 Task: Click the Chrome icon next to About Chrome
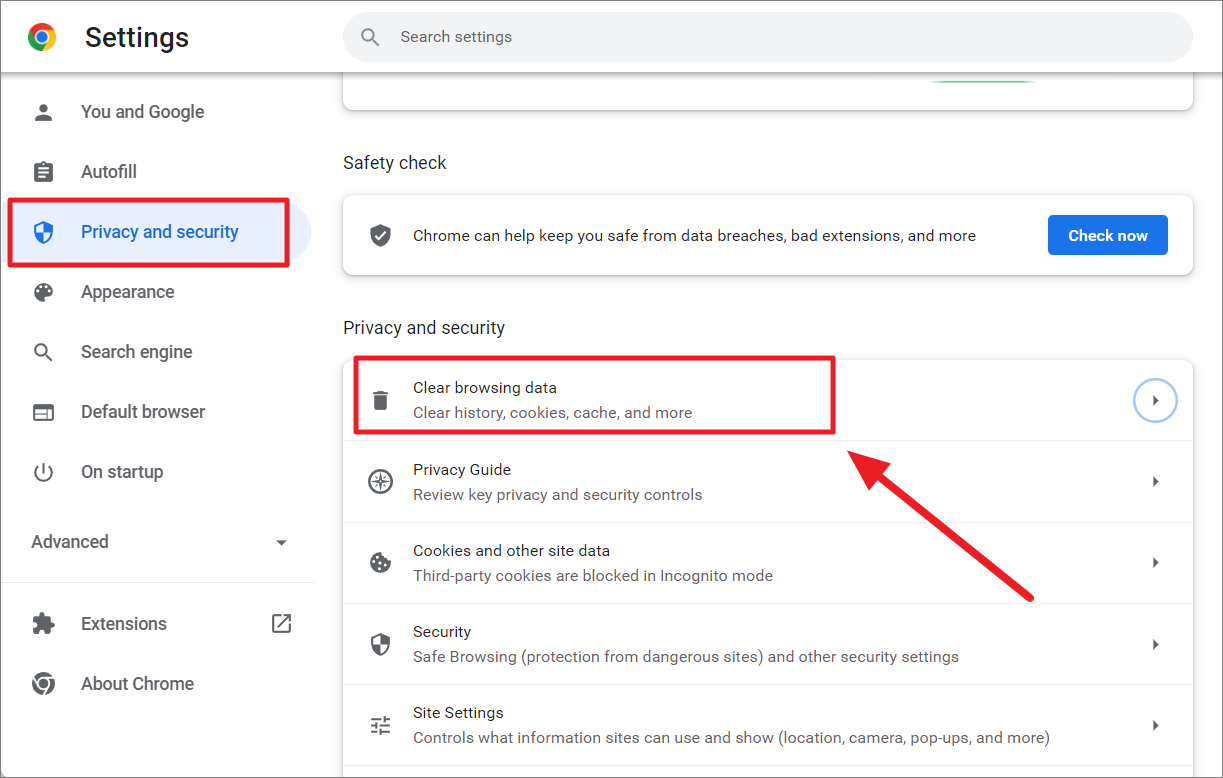[43, 684]
